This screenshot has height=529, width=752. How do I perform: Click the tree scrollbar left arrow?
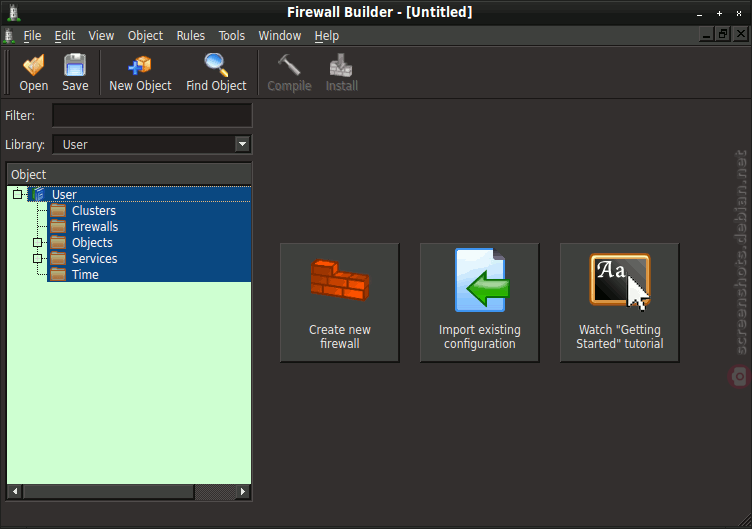15,492
